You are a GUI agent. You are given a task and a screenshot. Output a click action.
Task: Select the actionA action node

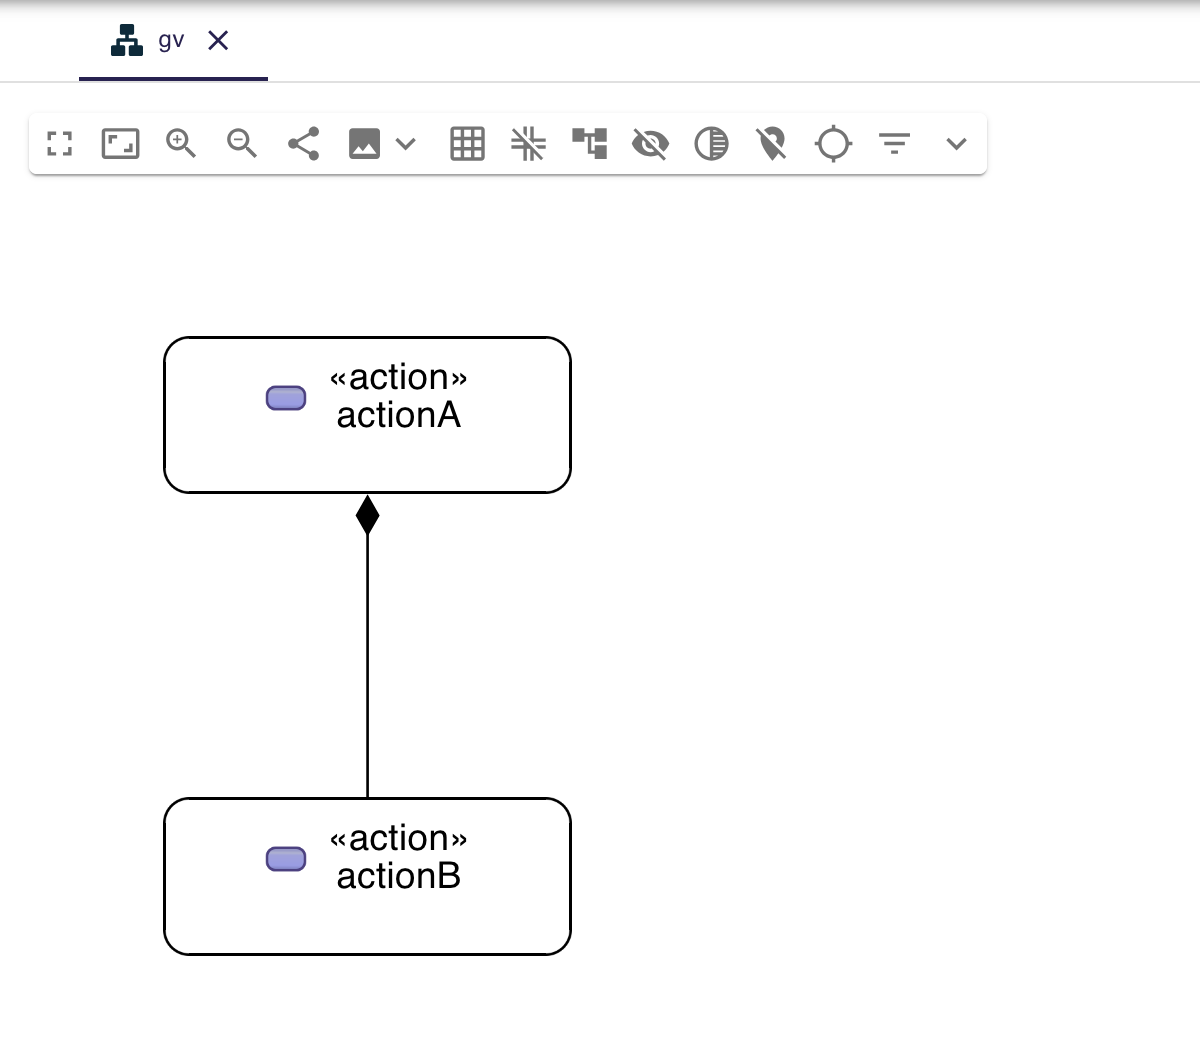(367, 450)
